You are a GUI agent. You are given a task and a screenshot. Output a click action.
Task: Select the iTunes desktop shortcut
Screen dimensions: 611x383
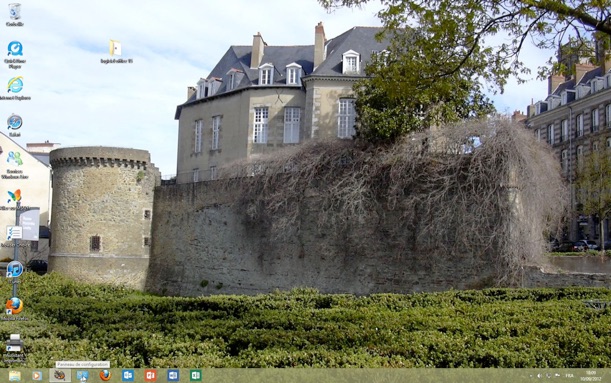(x=14, y=271)
